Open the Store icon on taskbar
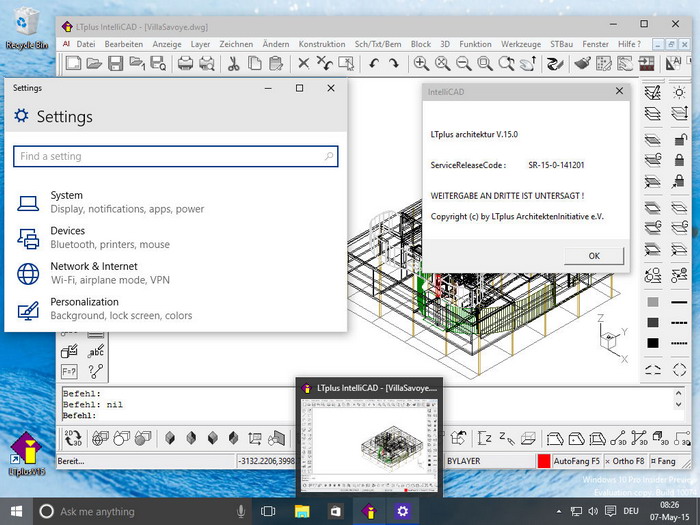 [x=336, y=511]
